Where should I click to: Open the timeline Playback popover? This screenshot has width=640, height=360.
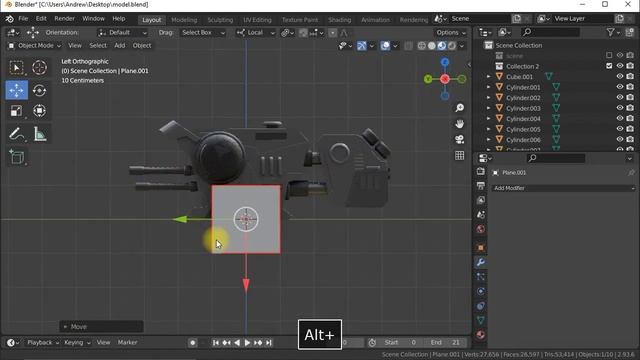click(42, 342)
